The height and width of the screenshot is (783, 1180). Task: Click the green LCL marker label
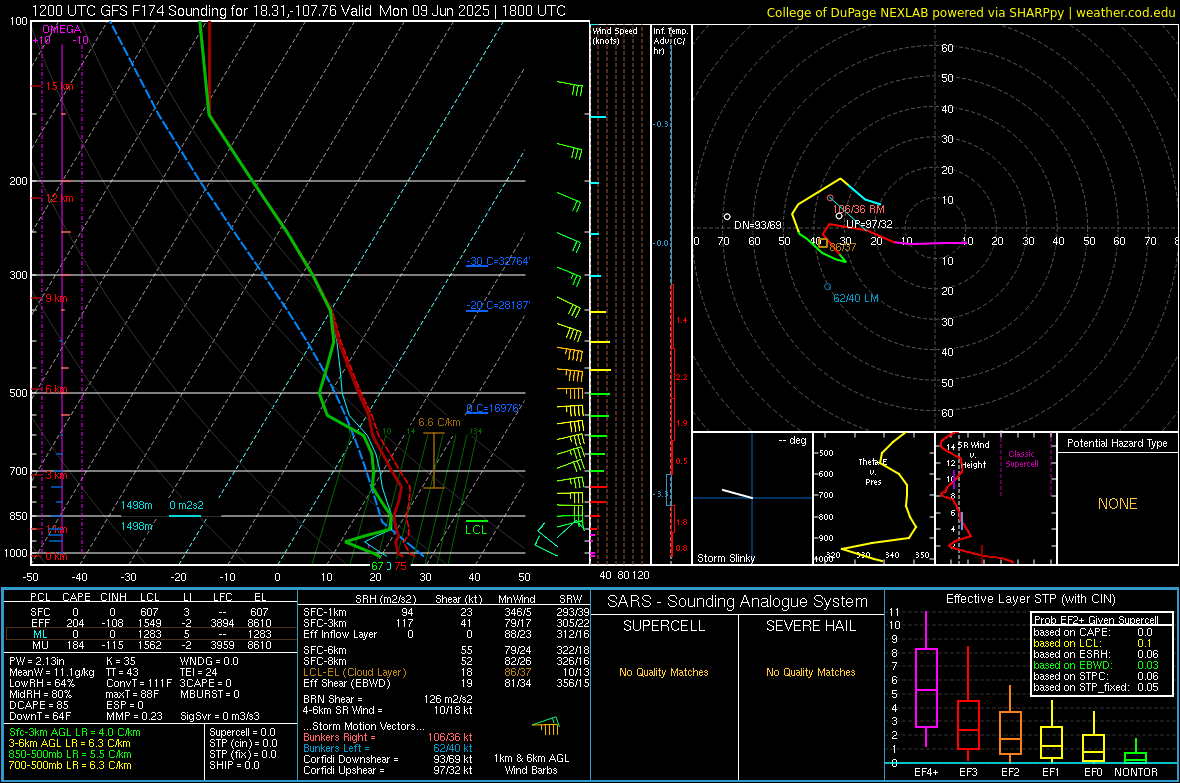(476, 529)
